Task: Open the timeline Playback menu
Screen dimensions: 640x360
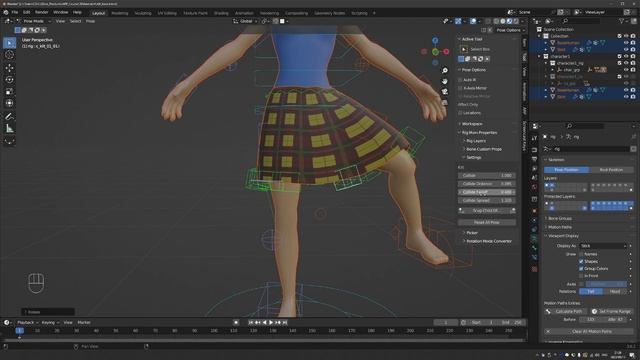Action: [x=25, y=322]
